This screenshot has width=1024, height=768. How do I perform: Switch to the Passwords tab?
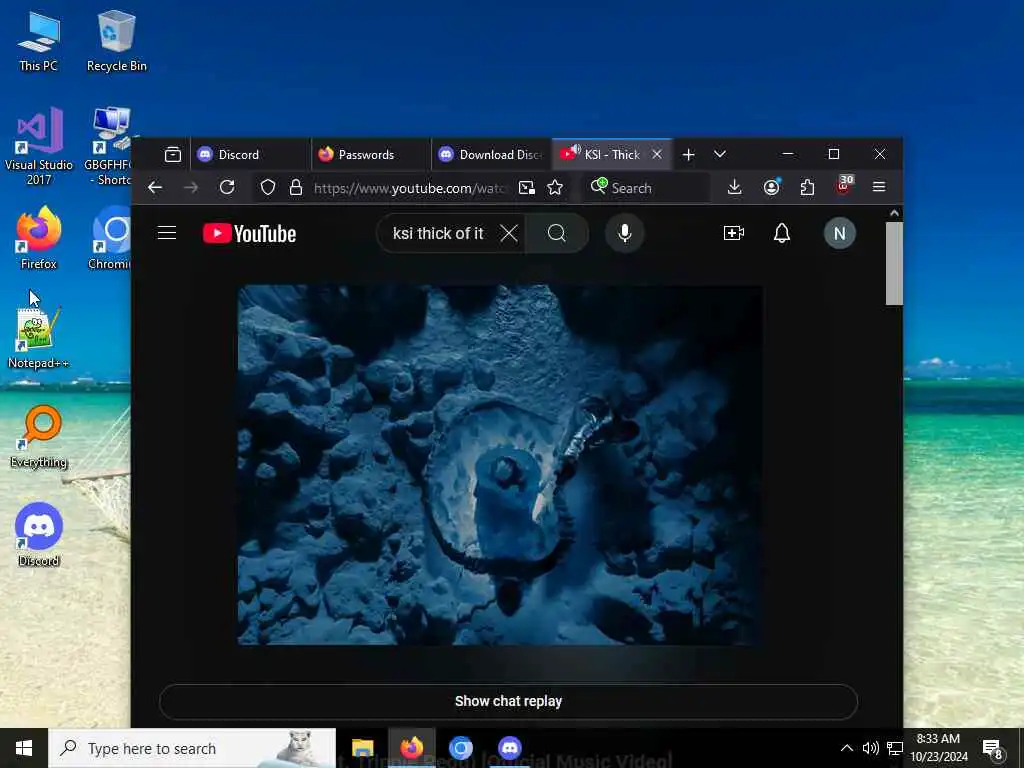371,155
